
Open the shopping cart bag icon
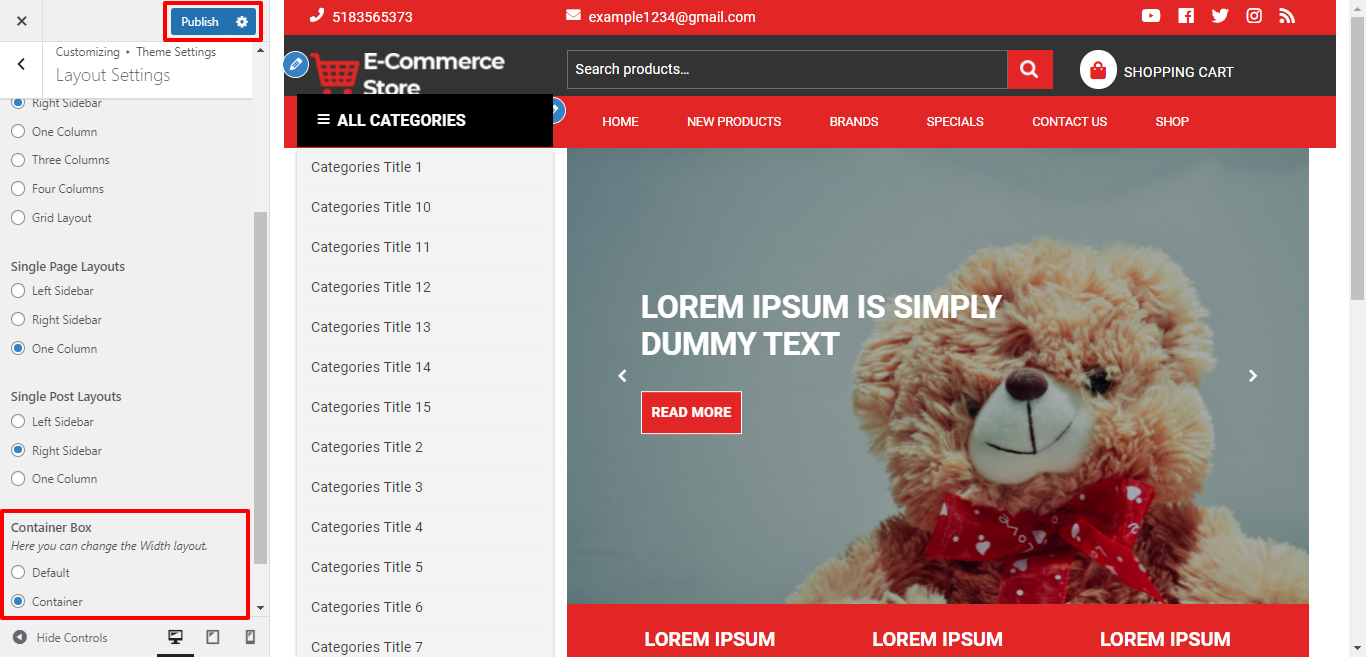click(1098, 70)
